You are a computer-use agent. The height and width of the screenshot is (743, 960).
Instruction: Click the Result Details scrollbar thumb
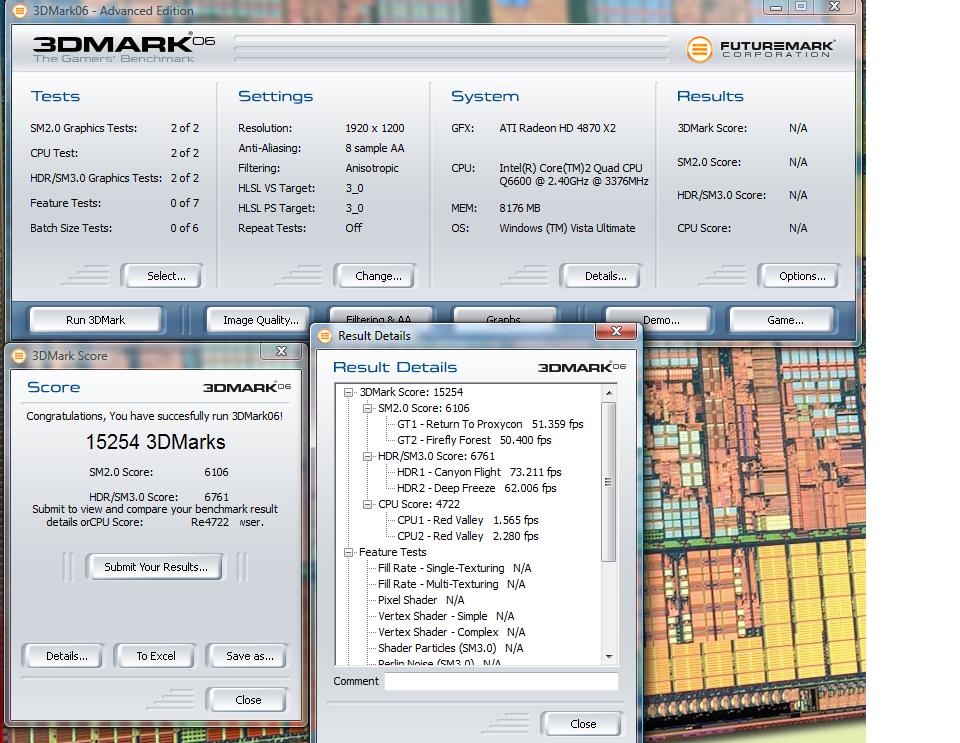click(608, 482)
